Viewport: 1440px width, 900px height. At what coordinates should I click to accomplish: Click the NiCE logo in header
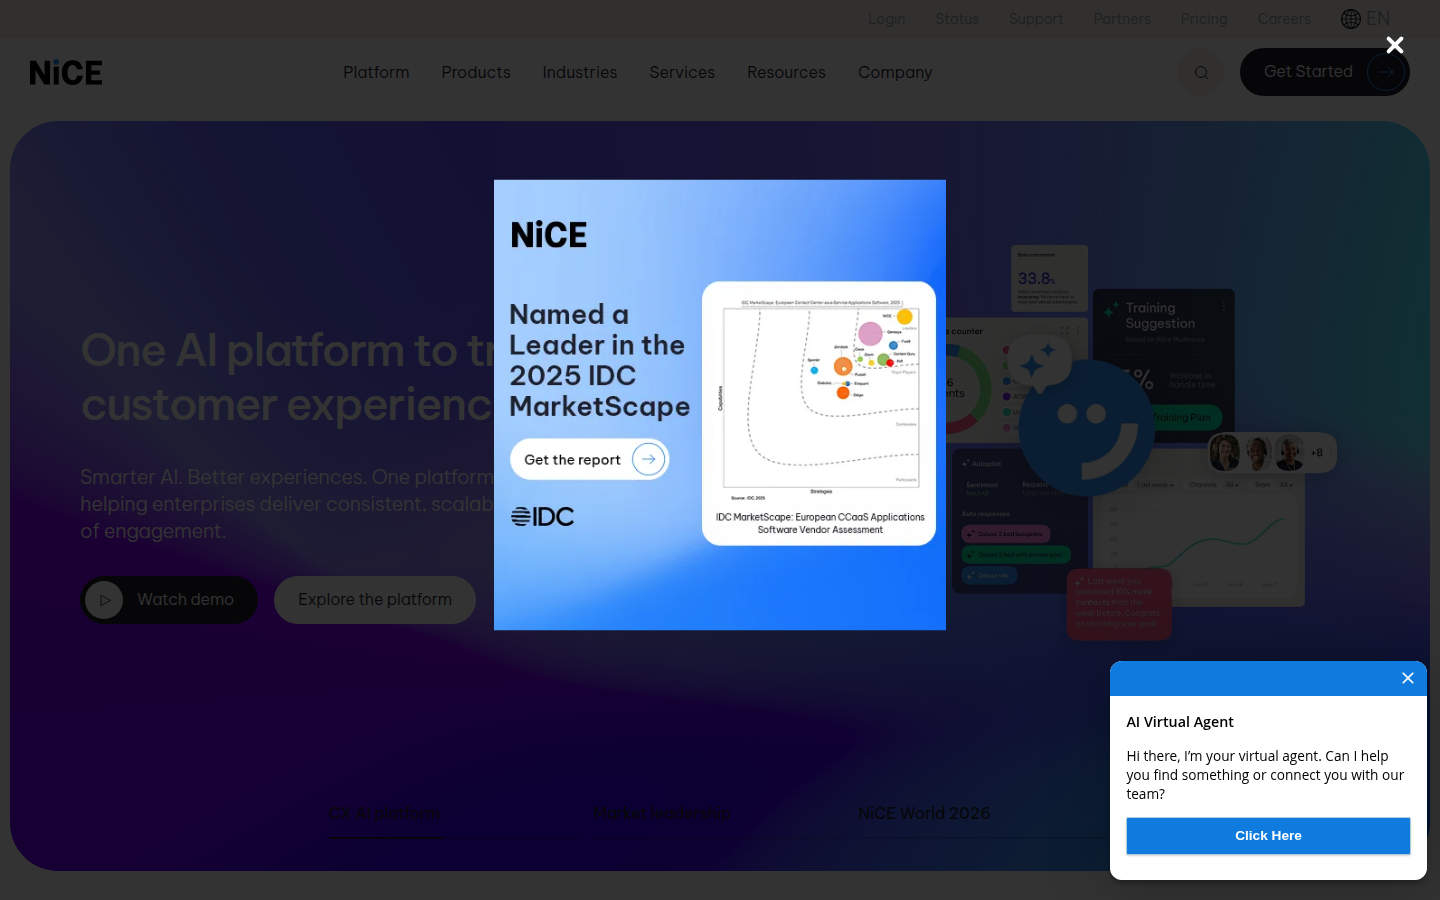pyautogui.click(x=66, y=73)
